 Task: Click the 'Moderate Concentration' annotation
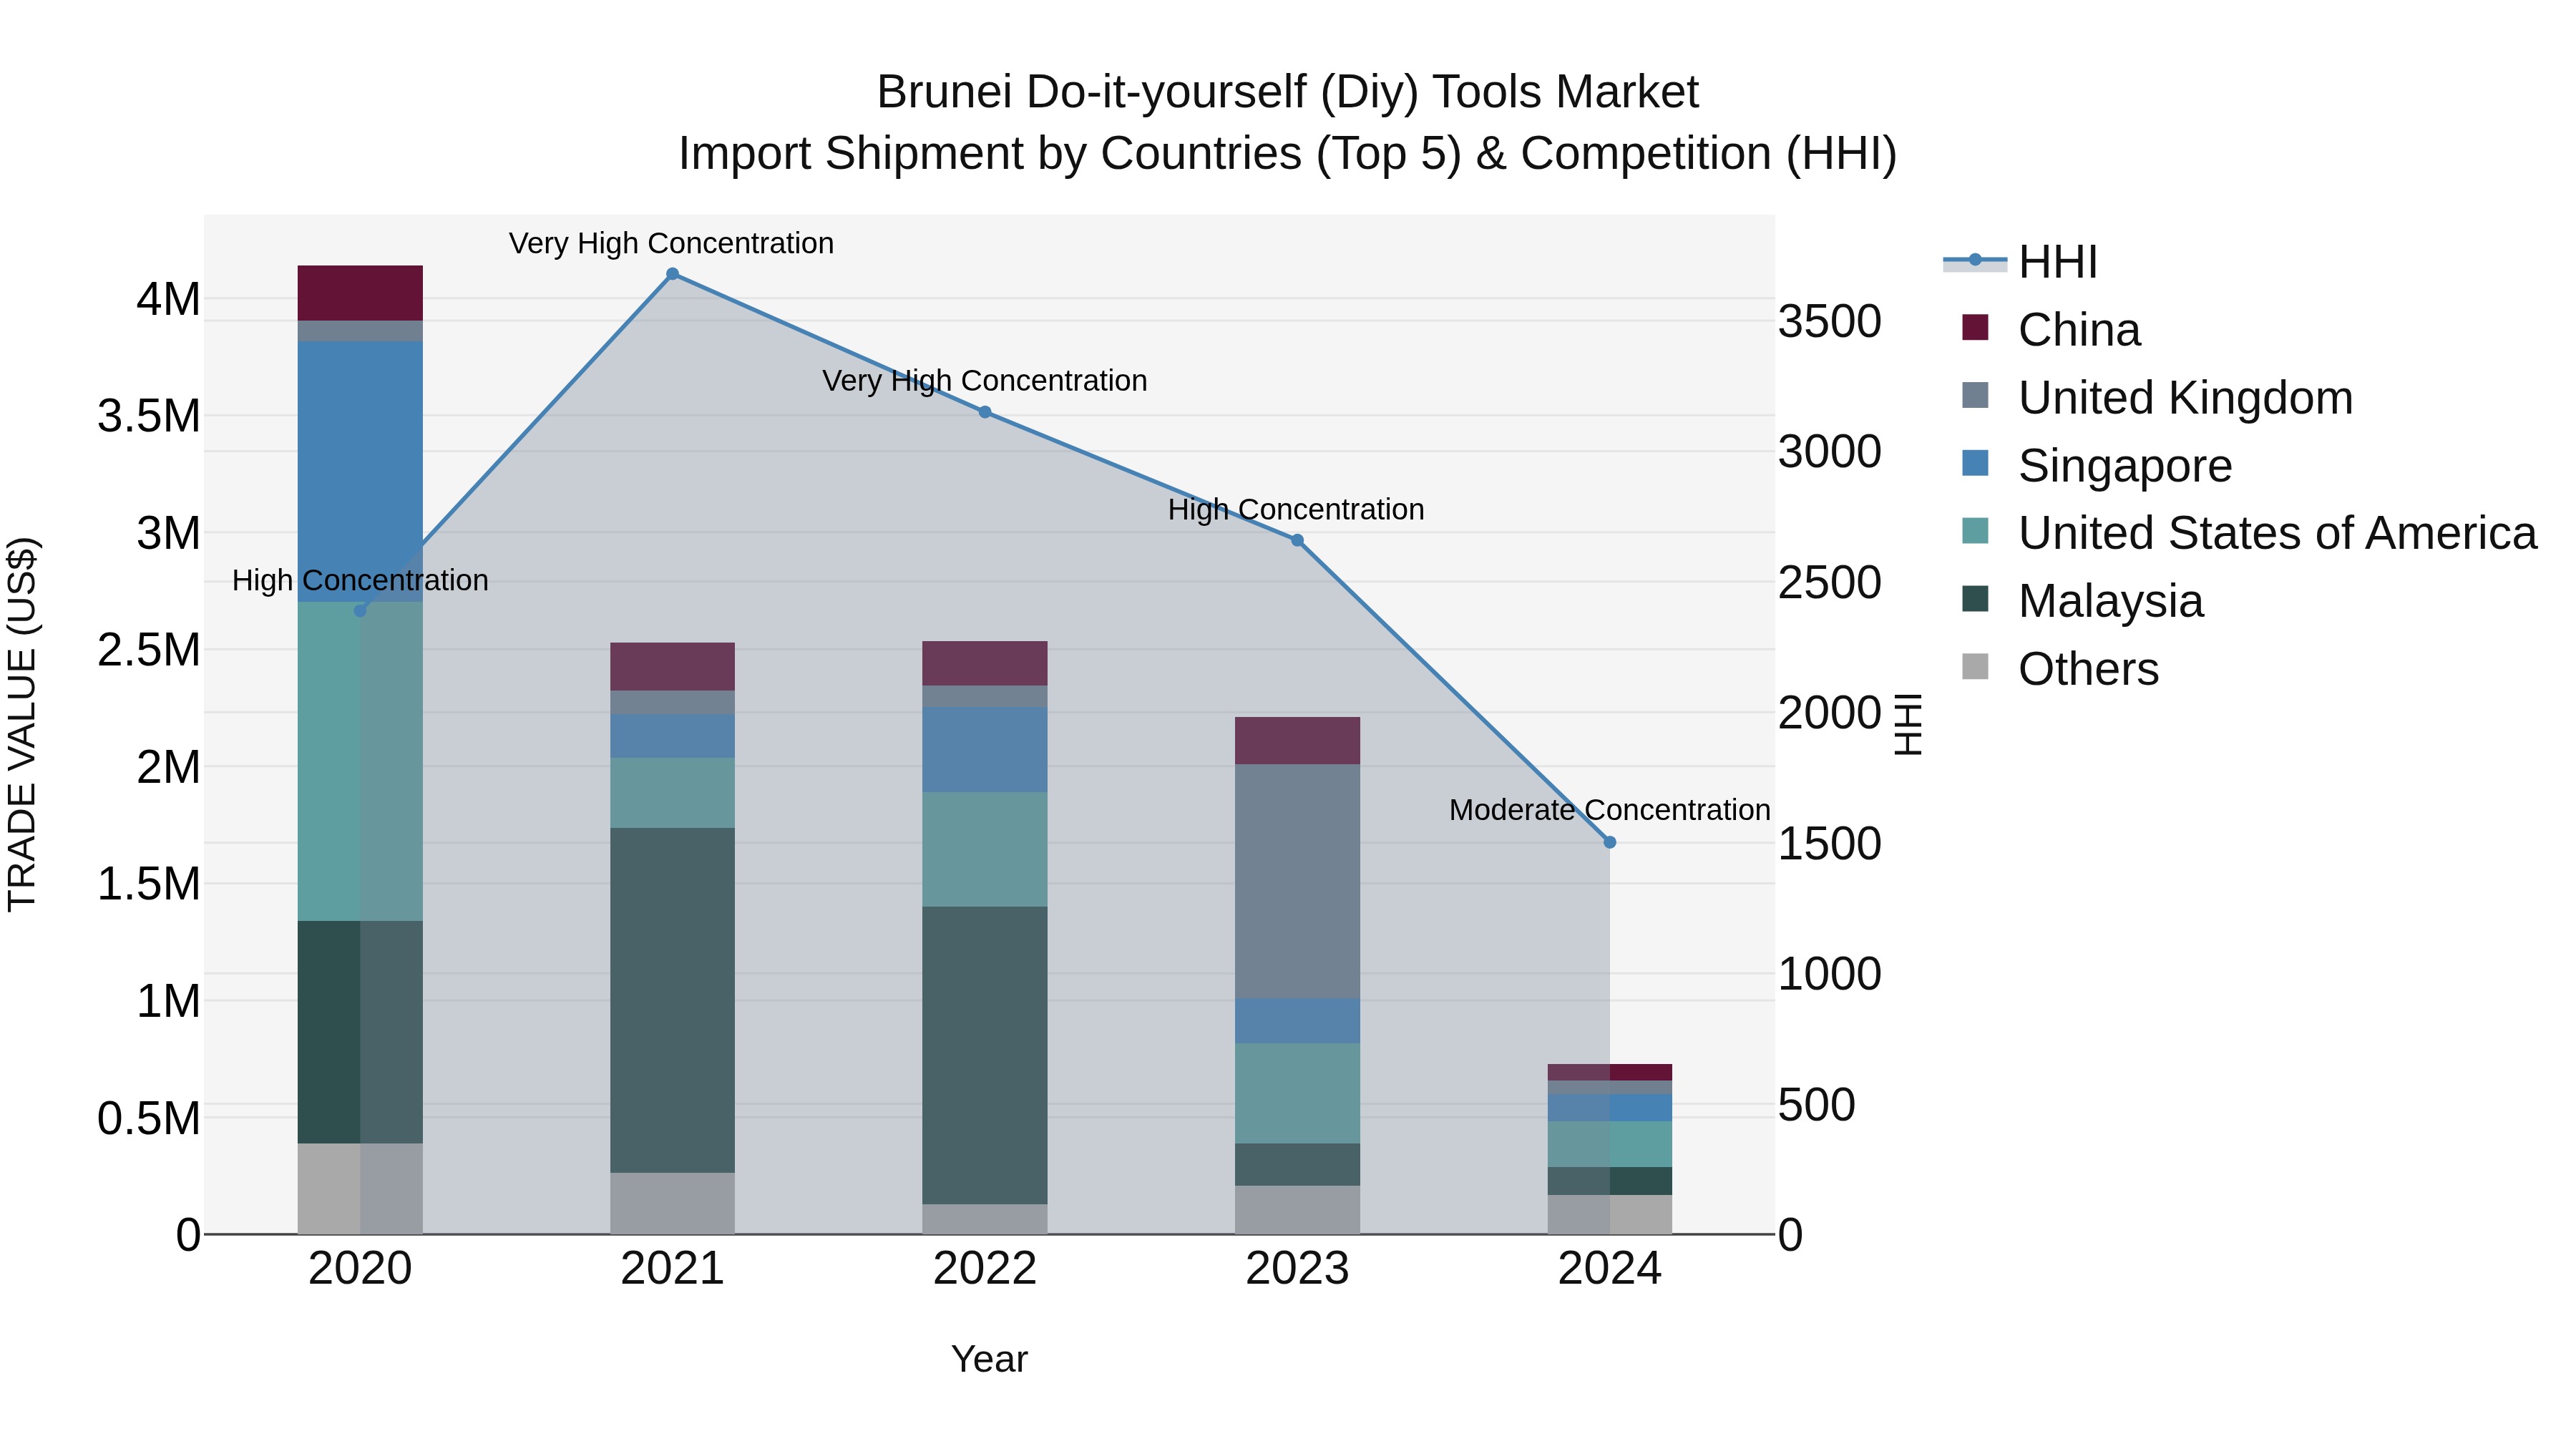click(1610, 810)
